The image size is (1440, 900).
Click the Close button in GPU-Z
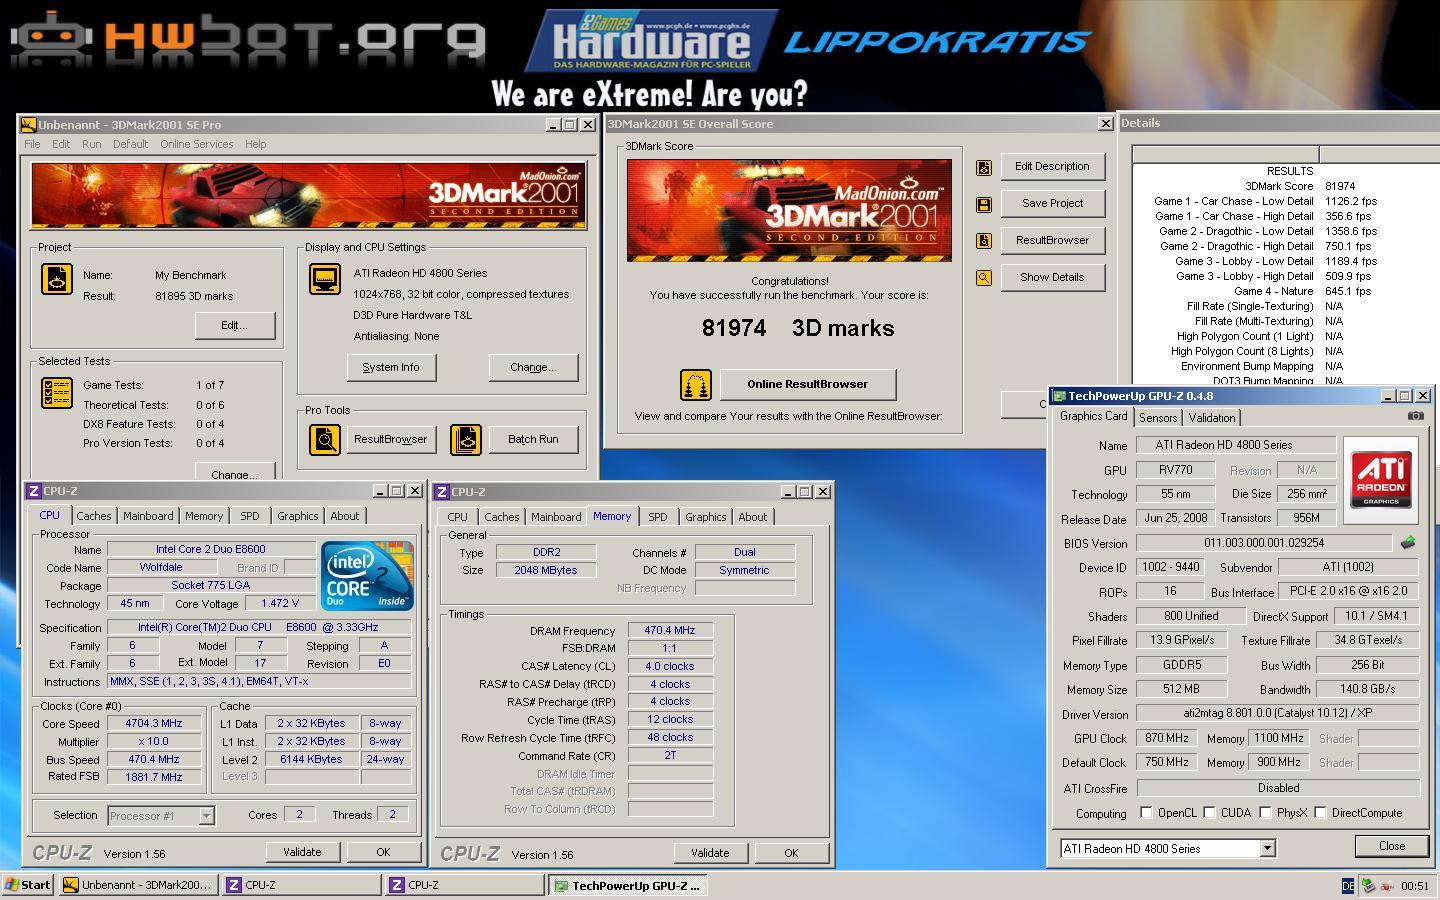pos(1392,846)
